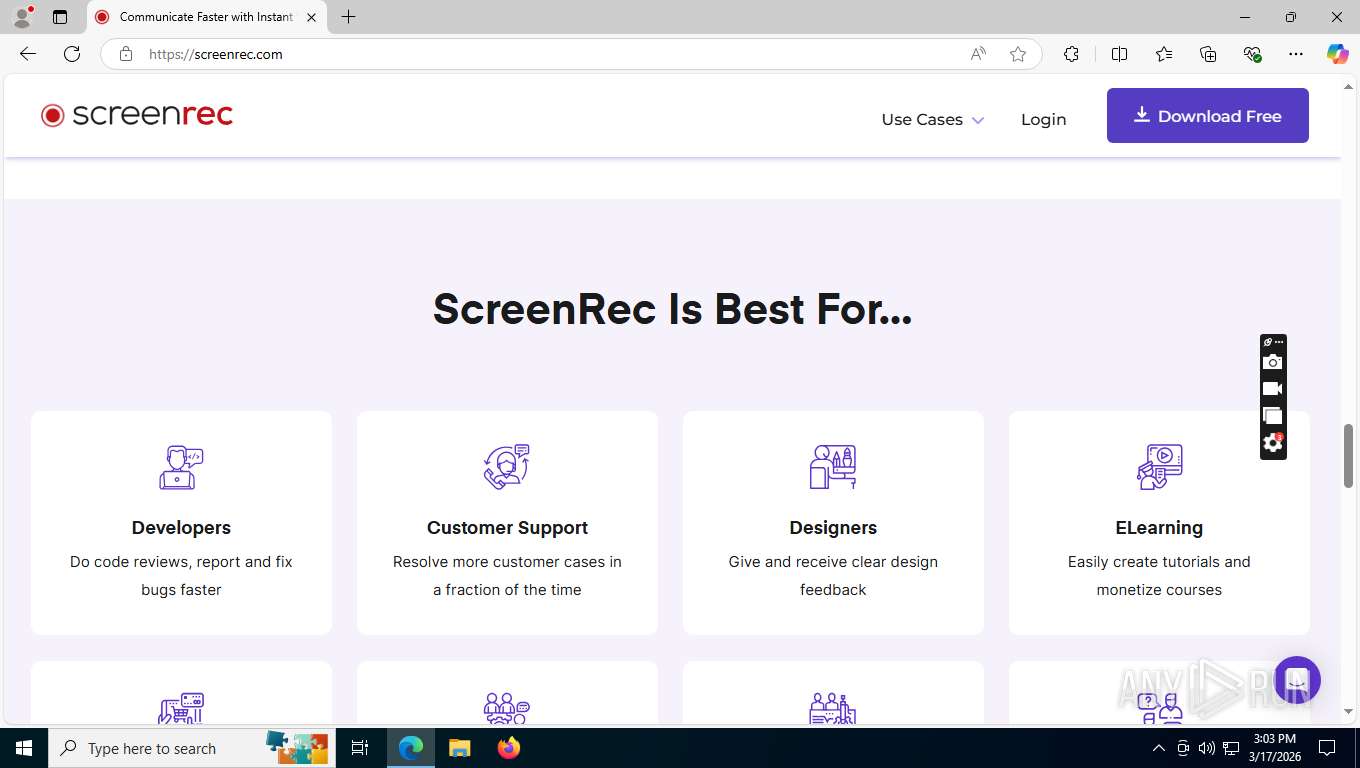Viewport: 1360px width, 768px height.
Task: Click 'Give and receive clear design' text
Action: 833,562
